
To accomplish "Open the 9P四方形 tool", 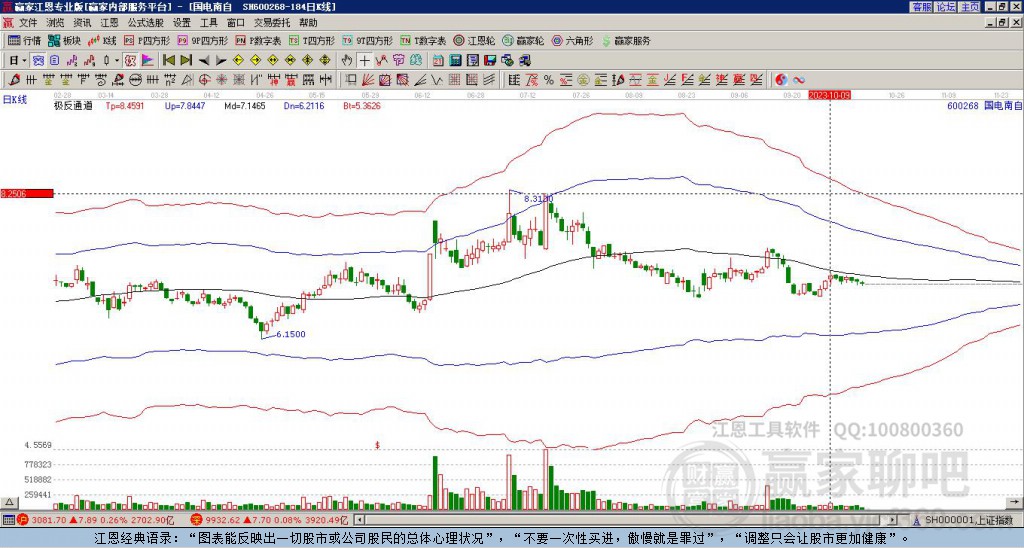I will click(202, 40).
